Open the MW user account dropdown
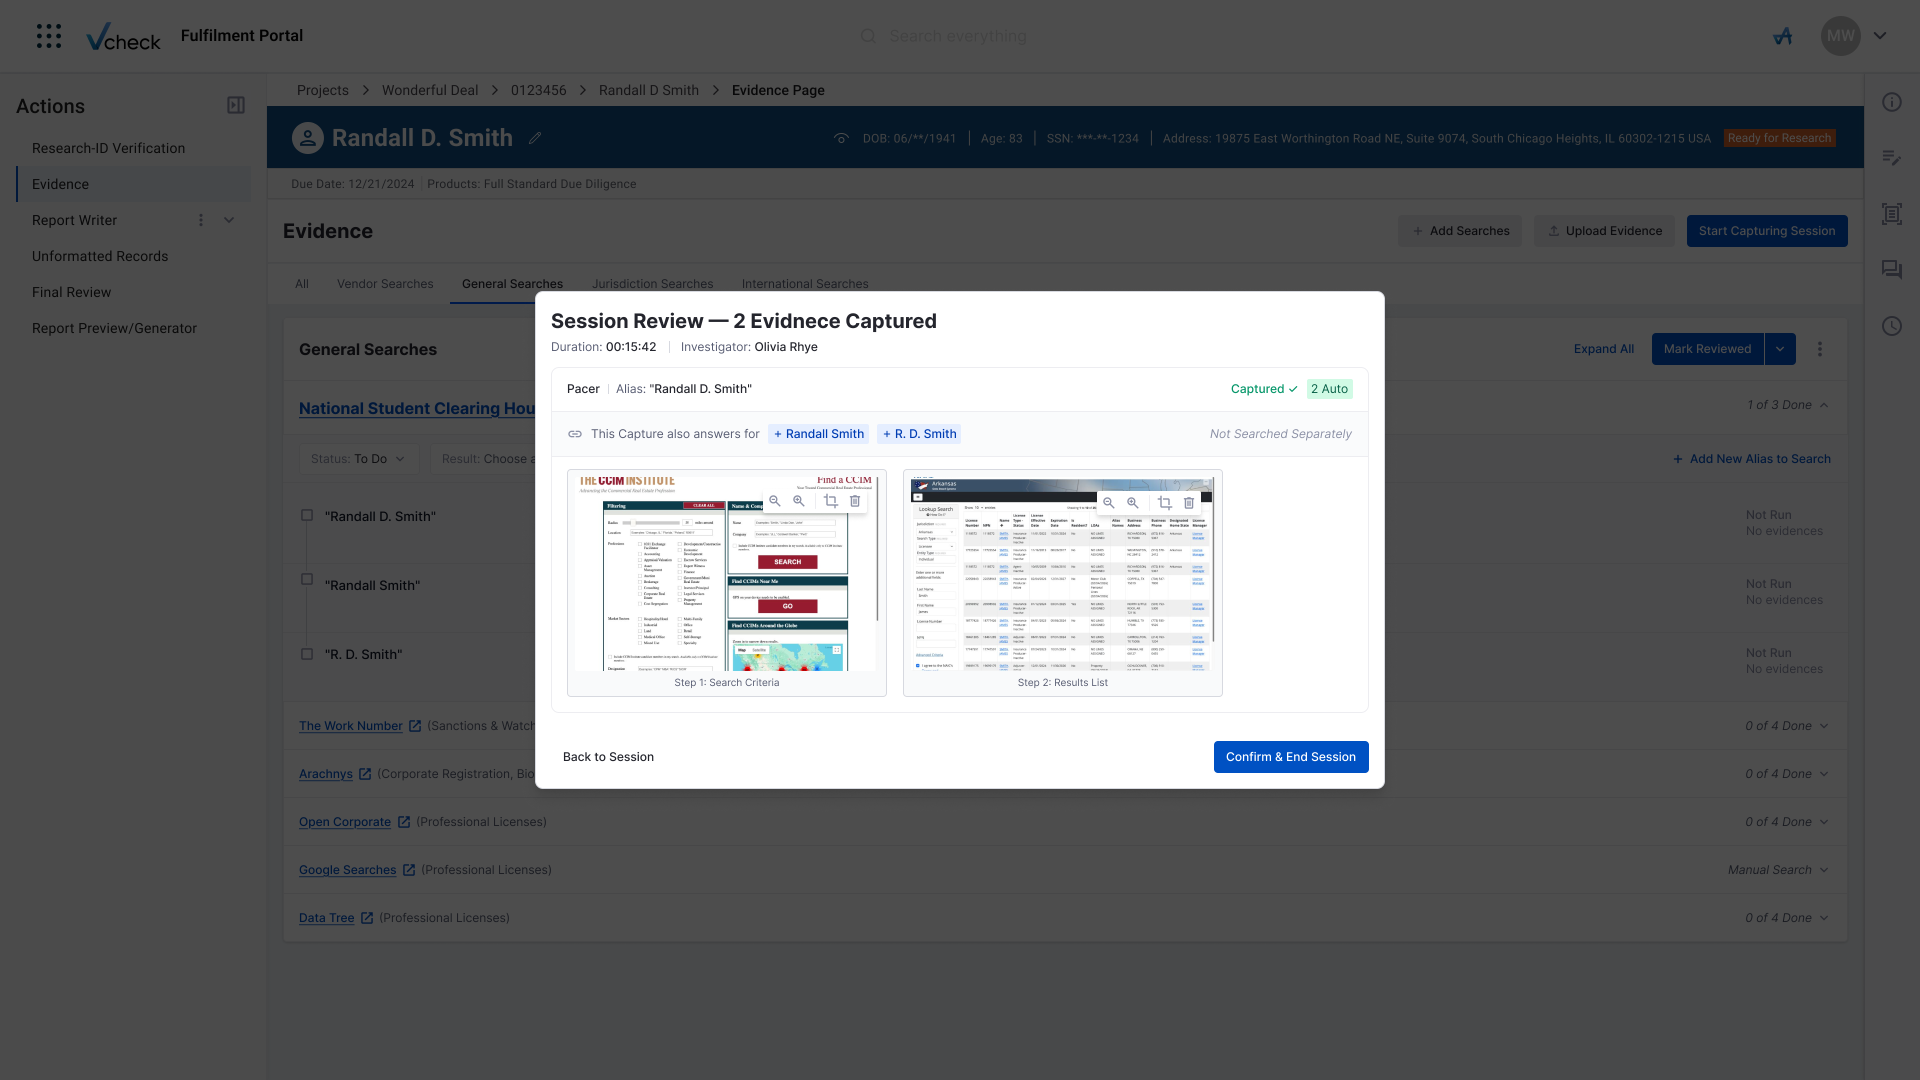This screenshot has height=1080, width=1920. (x=1880, y=36)
